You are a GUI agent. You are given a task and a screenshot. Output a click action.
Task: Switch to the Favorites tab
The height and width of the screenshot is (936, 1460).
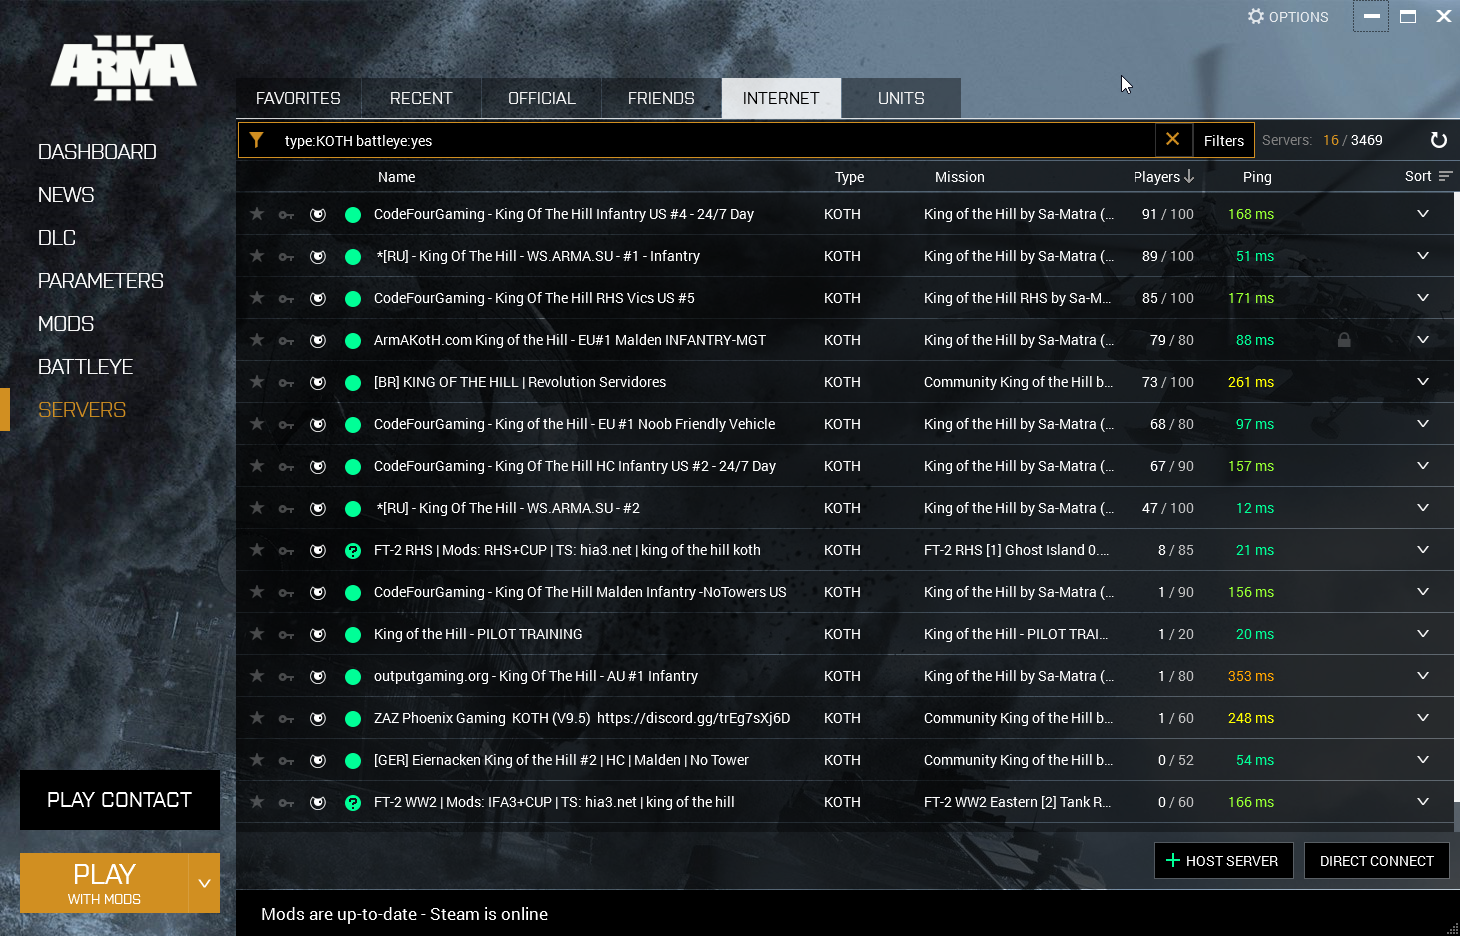[298, 98]
